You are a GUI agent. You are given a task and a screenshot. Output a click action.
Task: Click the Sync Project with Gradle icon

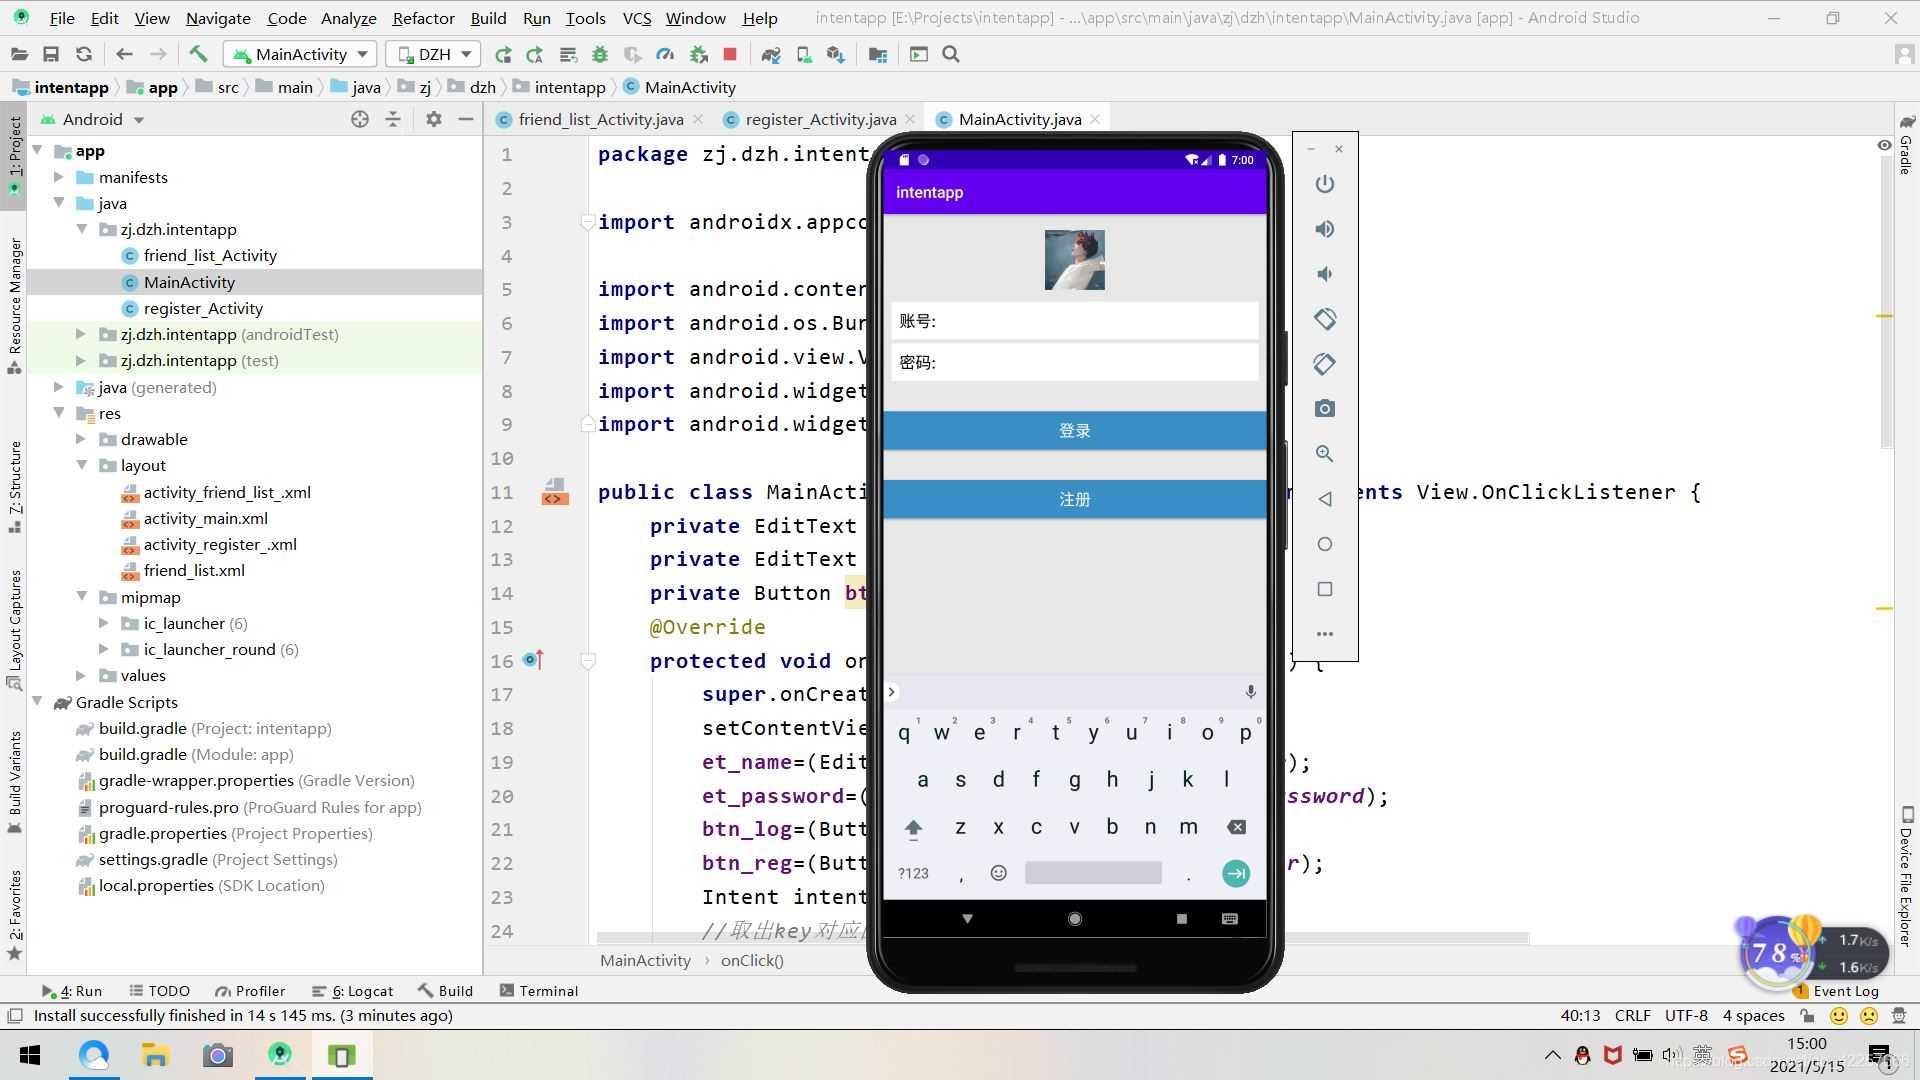click(x=769, y=54)
